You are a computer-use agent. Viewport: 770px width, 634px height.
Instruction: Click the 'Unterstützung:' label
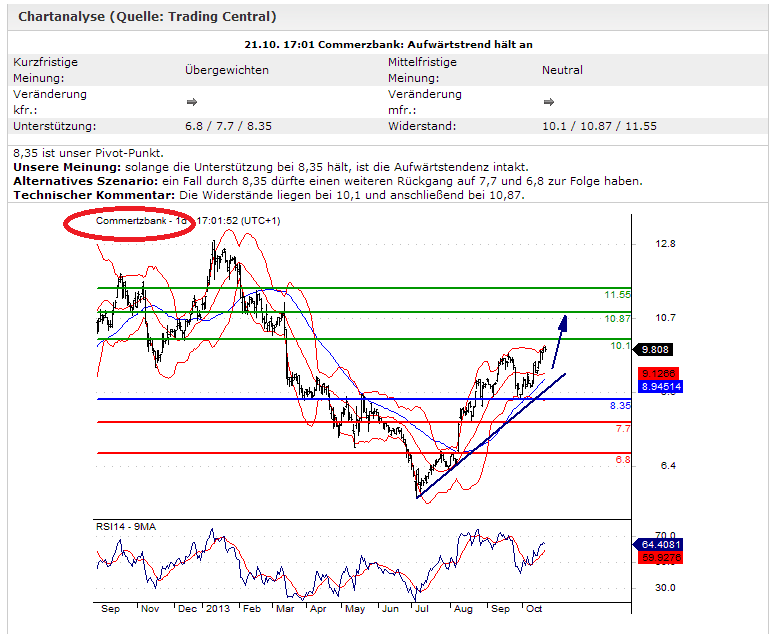[55, 126]
